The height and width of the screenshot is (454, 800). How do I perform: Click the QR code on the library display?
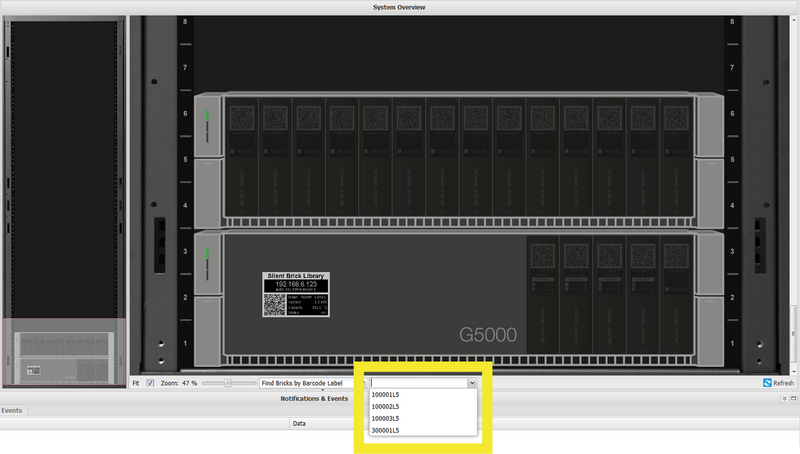(275, 304)
